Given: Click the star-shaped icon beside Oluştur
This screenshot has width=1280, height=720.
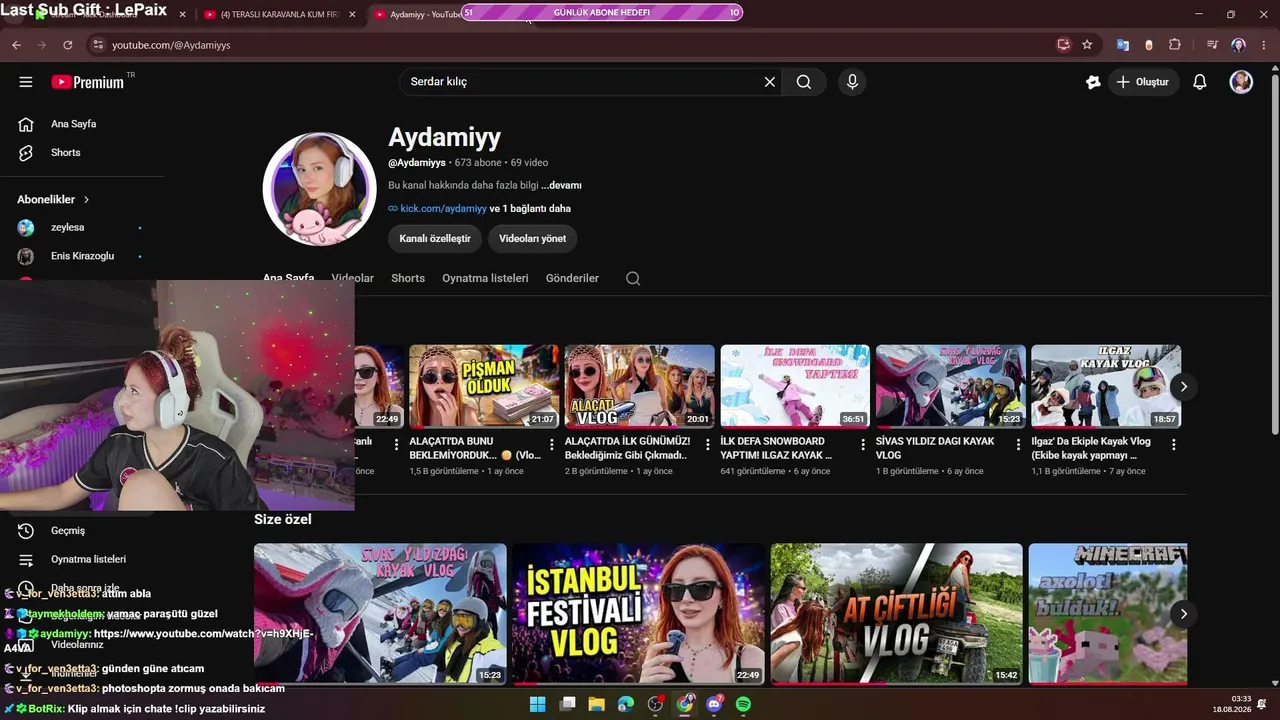Looking at the screenshot, I should 1093,82.
